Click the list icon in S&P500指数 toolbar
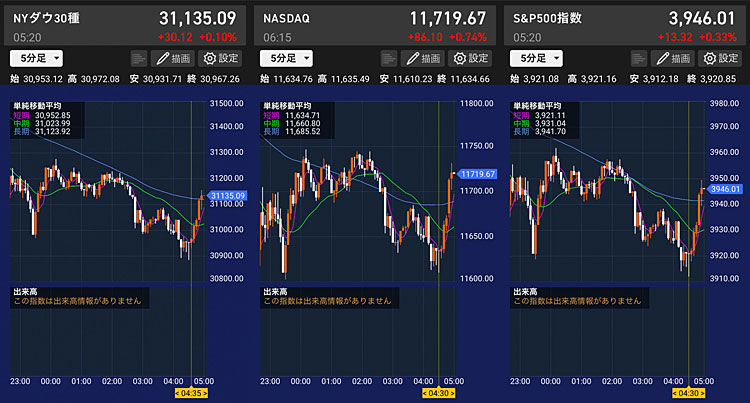This screenshot has height=403, width=750. (x=639, y=58)
